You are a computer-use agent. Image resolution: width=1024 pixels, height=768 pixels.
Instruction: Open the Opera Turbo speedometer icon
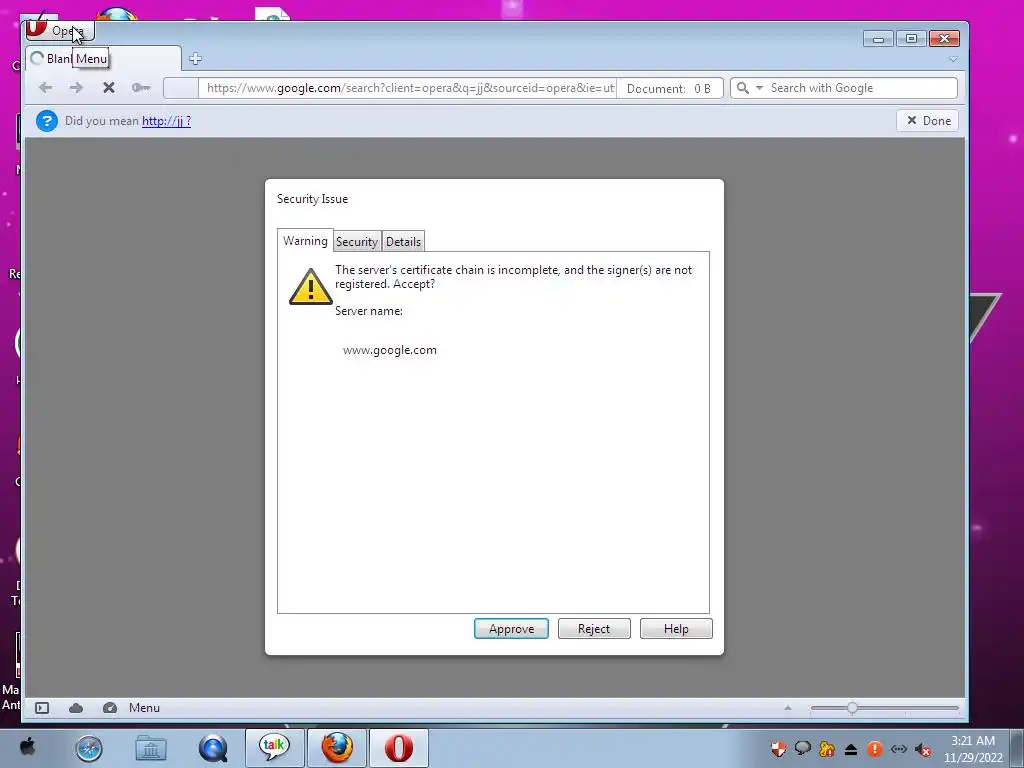click(x=110, y=708)
